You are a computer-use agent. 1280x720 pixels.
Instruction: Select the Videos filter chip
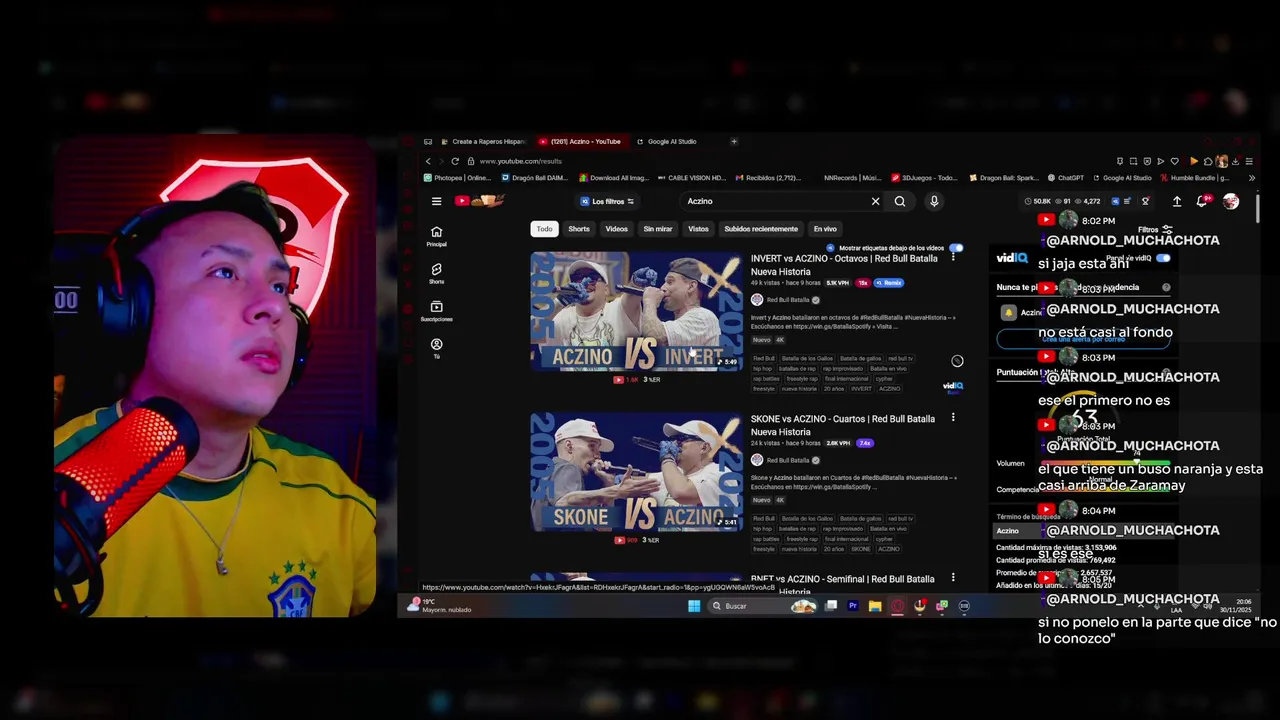(x=617, y=229)
